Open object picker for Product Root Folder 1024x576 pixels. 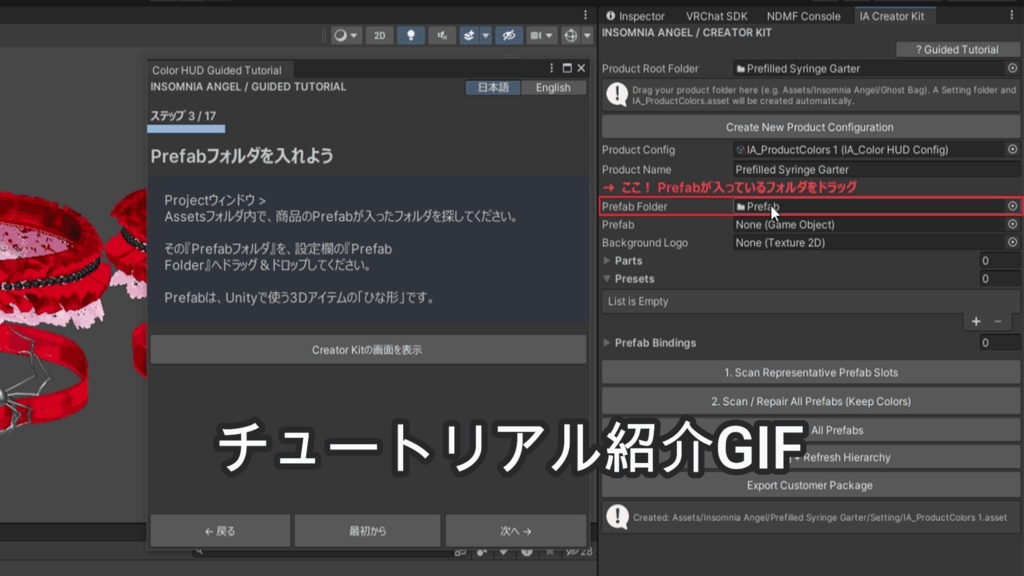(x=1012, y=68)
